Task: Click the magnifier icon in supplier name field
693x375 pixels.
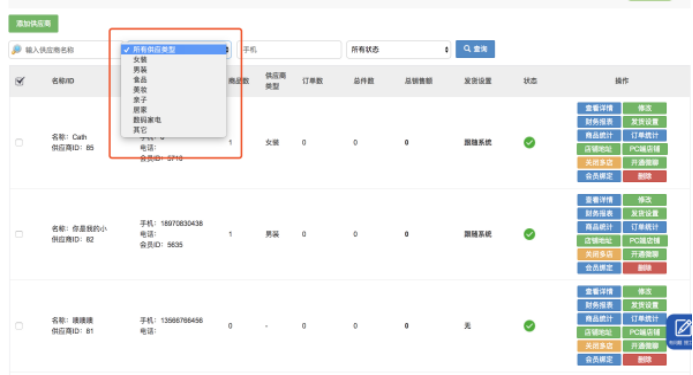Action: click(16, 50)
